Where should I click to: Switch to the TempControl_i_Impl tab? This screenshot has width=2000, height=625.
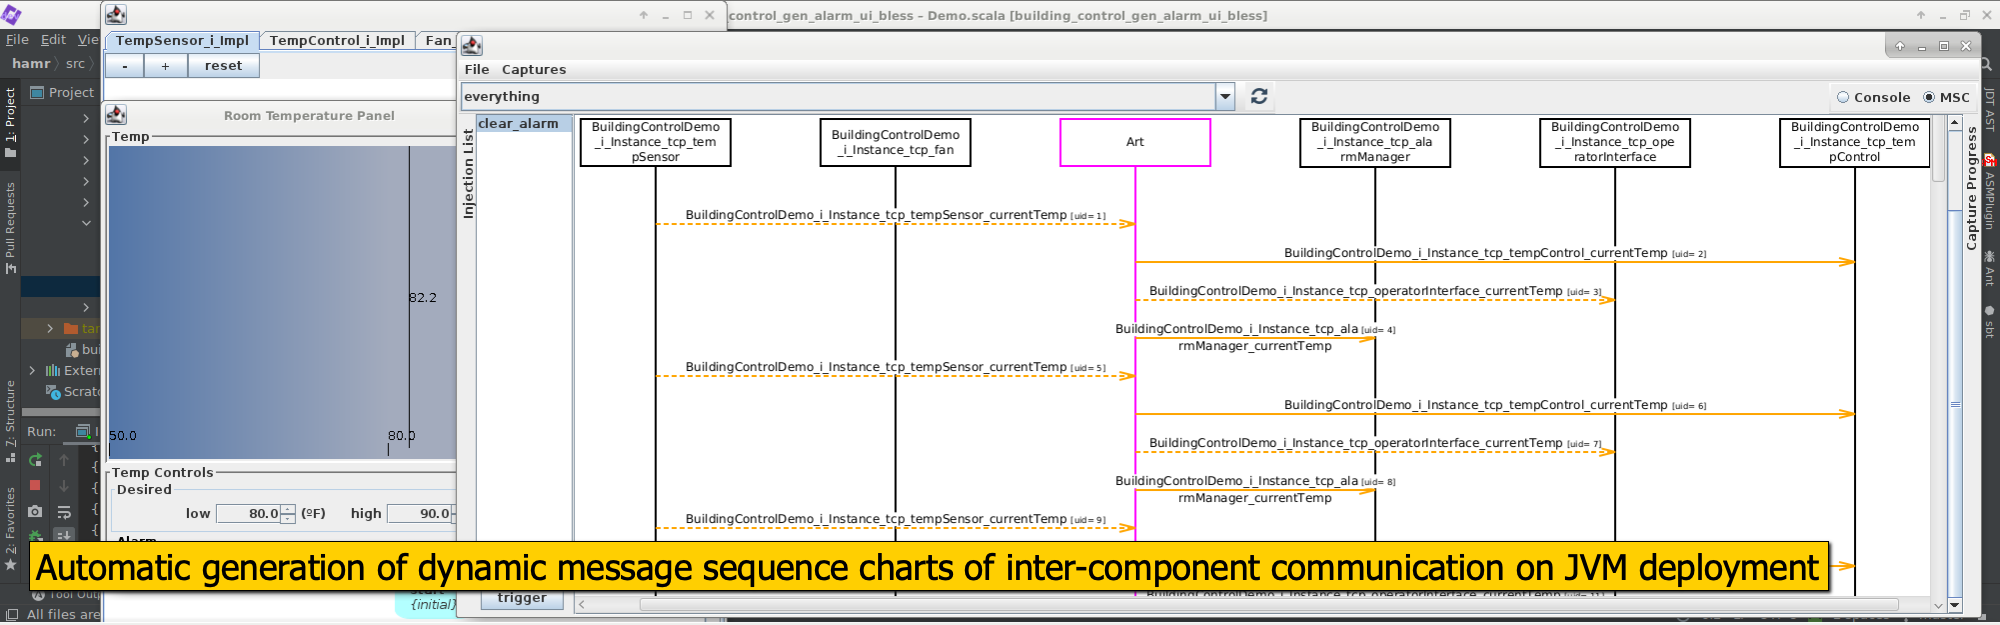point(337,41)
